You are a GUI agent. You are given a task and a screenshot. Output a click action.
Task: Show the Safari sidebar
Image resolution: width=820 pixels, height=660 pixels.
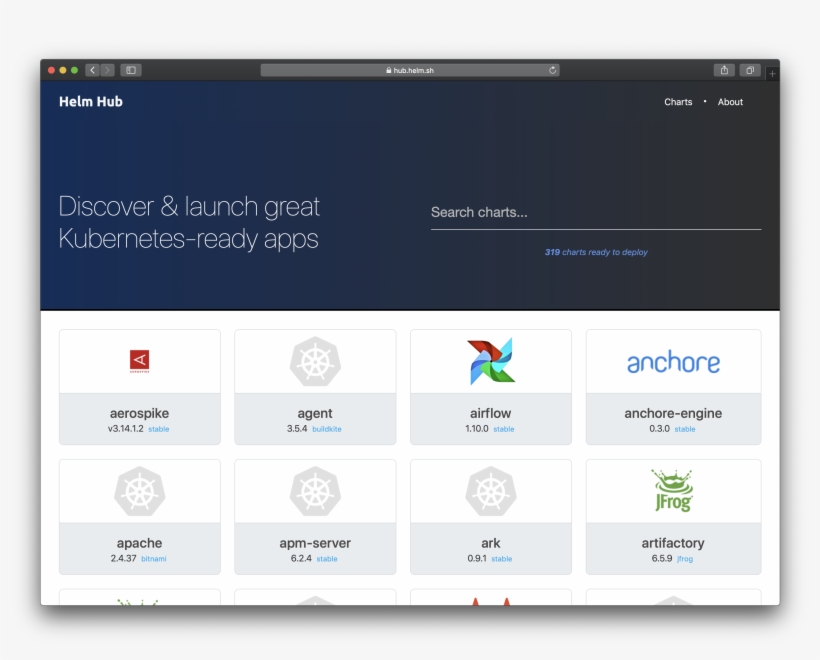point(130,70)
